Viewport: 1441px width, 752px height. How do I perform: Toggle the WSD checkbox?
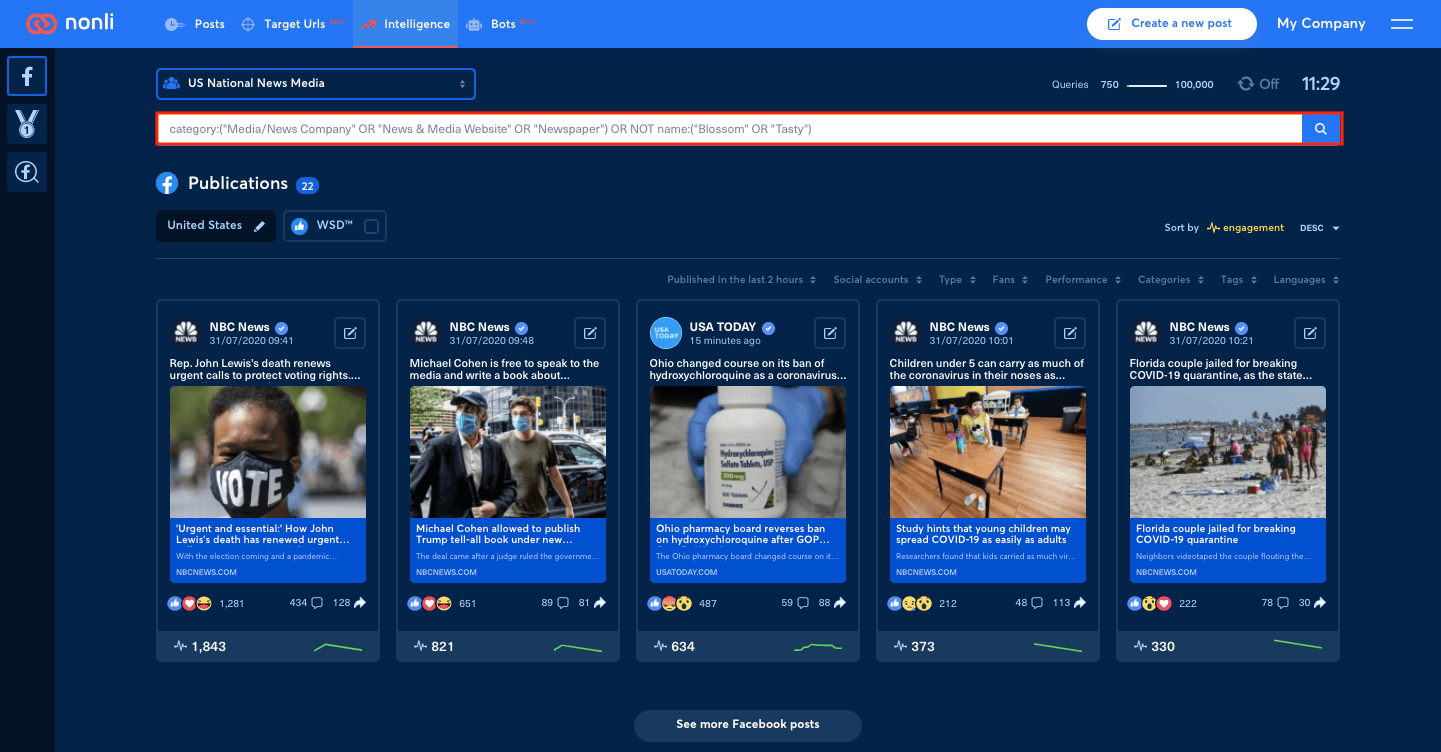pos(371,227)
